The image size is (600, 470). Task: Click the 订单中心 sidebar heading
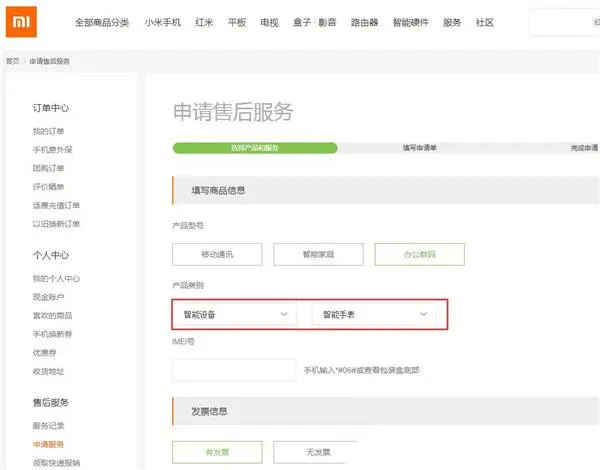tap(51, 108)
